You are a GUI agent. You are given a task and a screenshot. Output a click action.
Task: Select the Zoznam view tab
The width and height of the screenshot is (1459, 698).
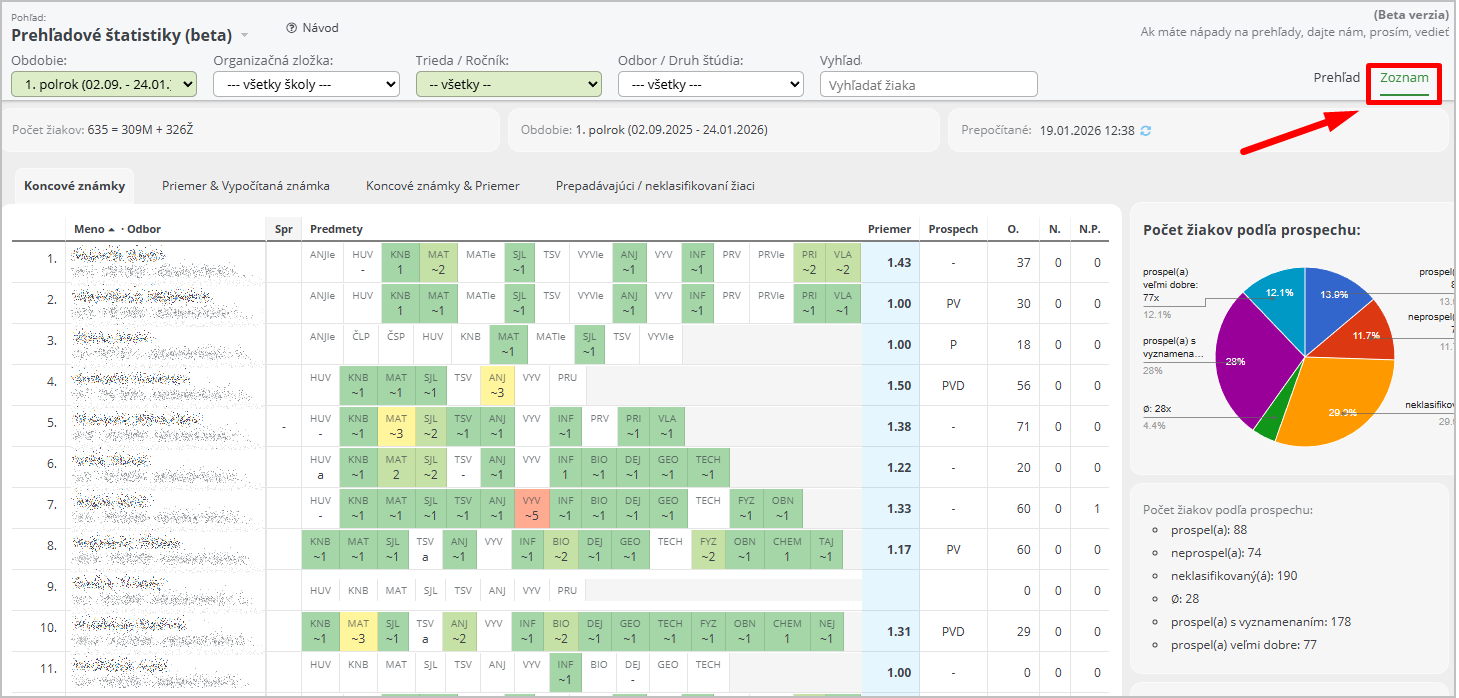coord(1404,78)
